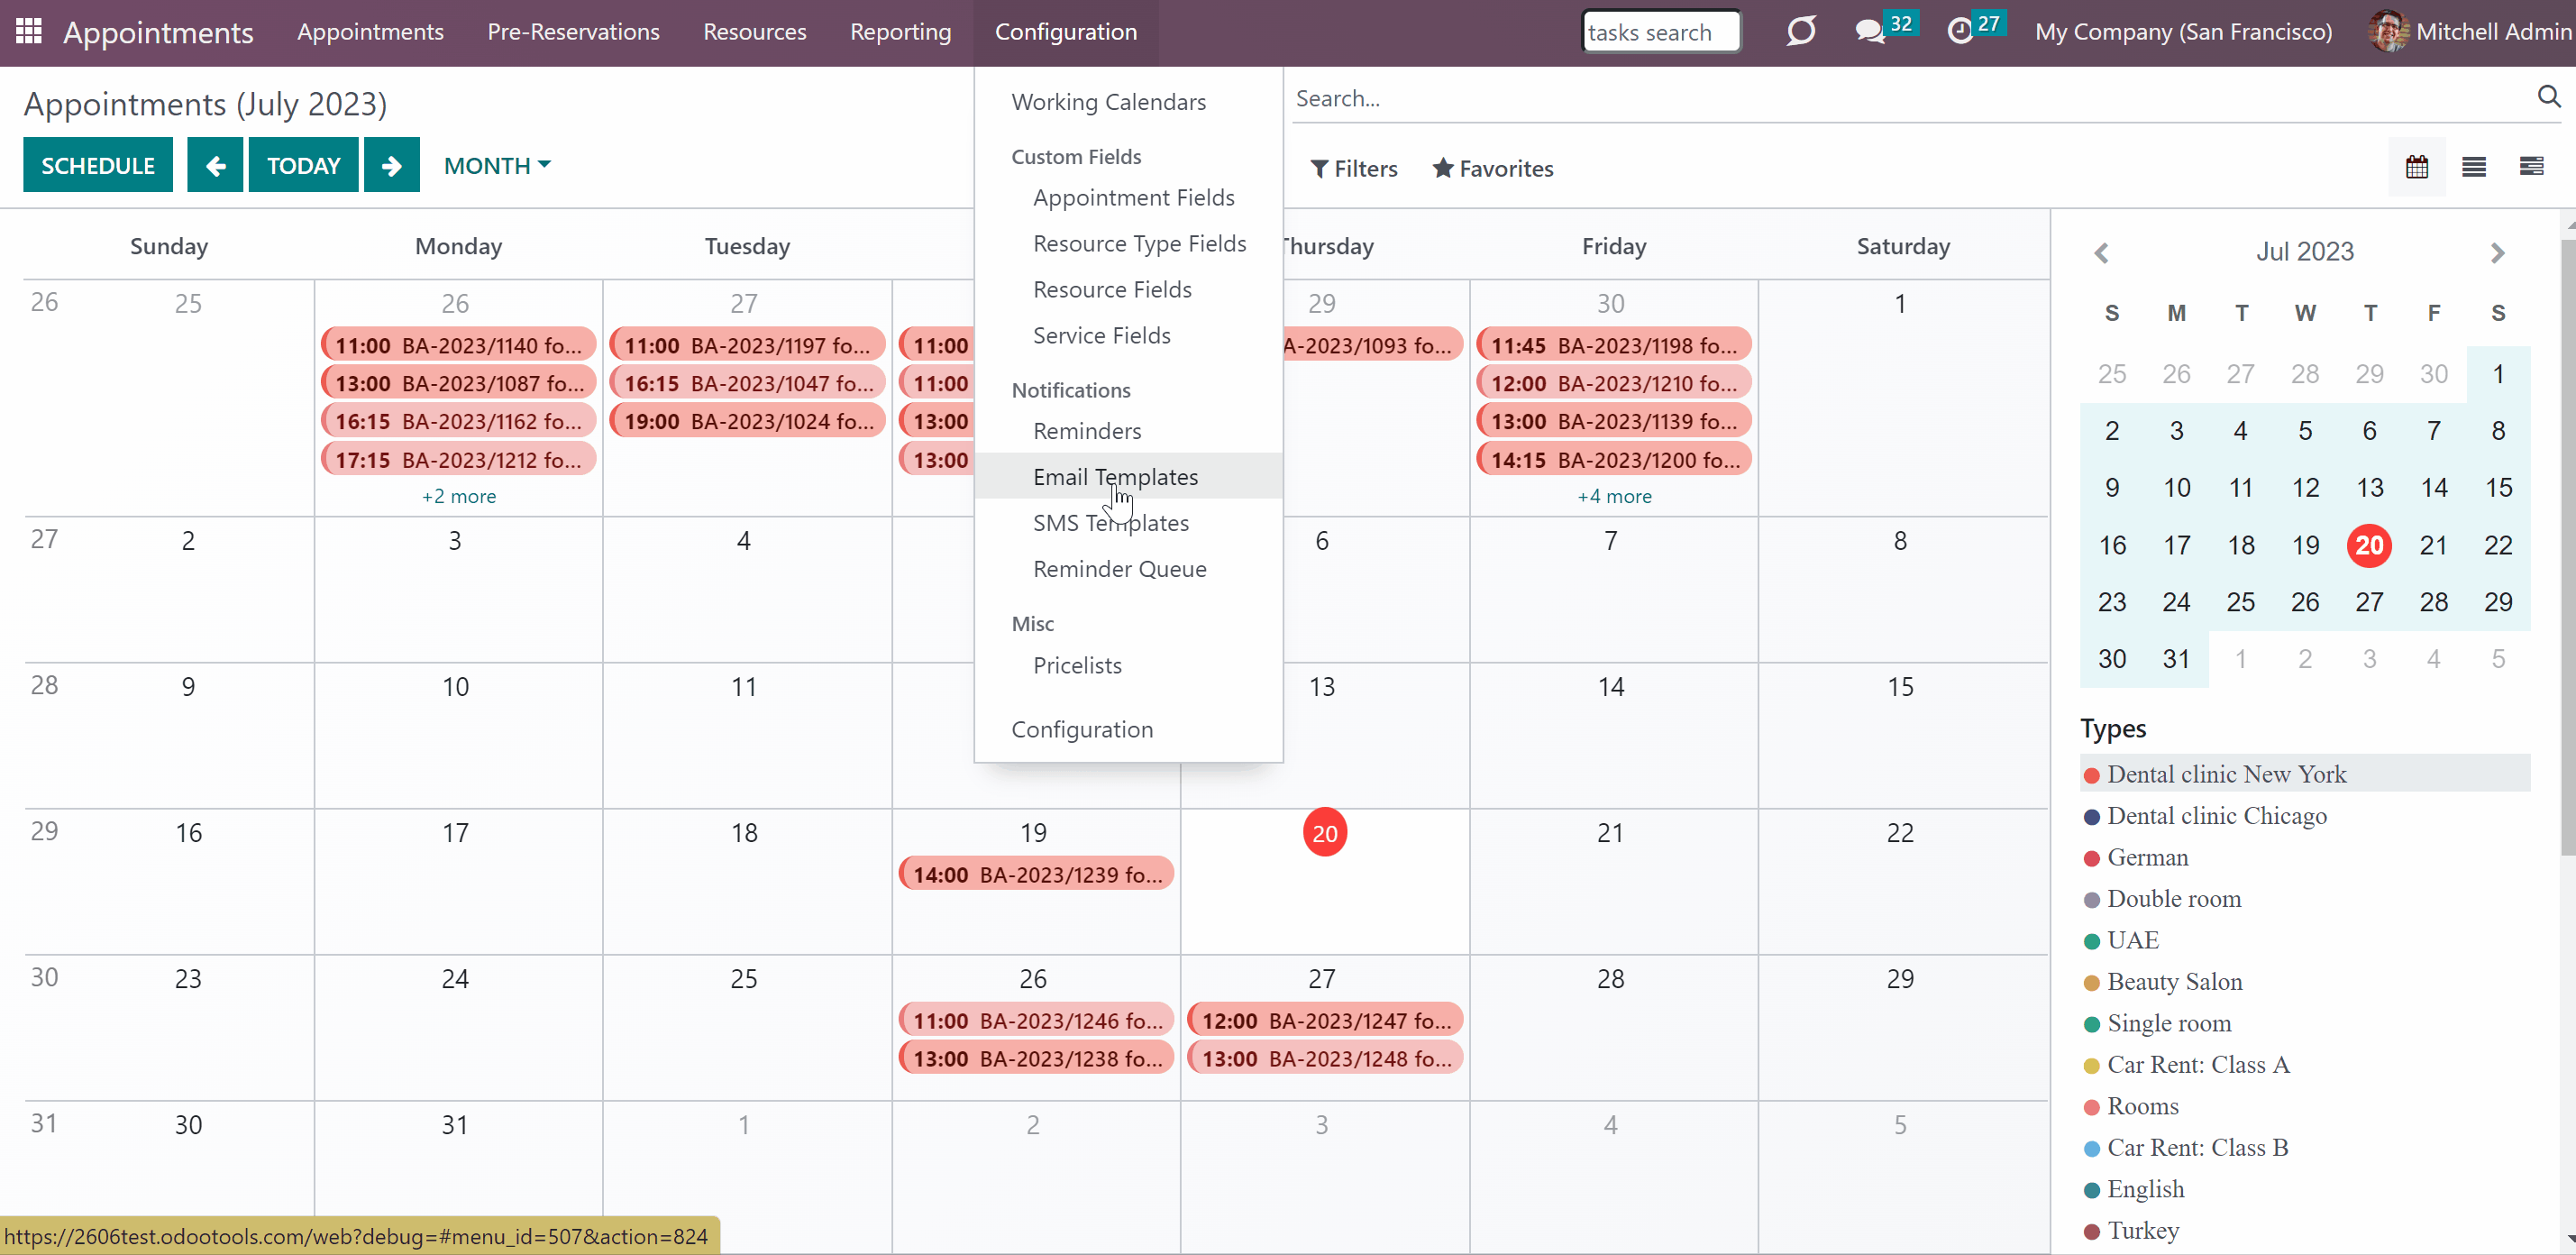Collapse the Configuration top menu
This screenshot has width=2576, height=1255.
[1065, 32]
